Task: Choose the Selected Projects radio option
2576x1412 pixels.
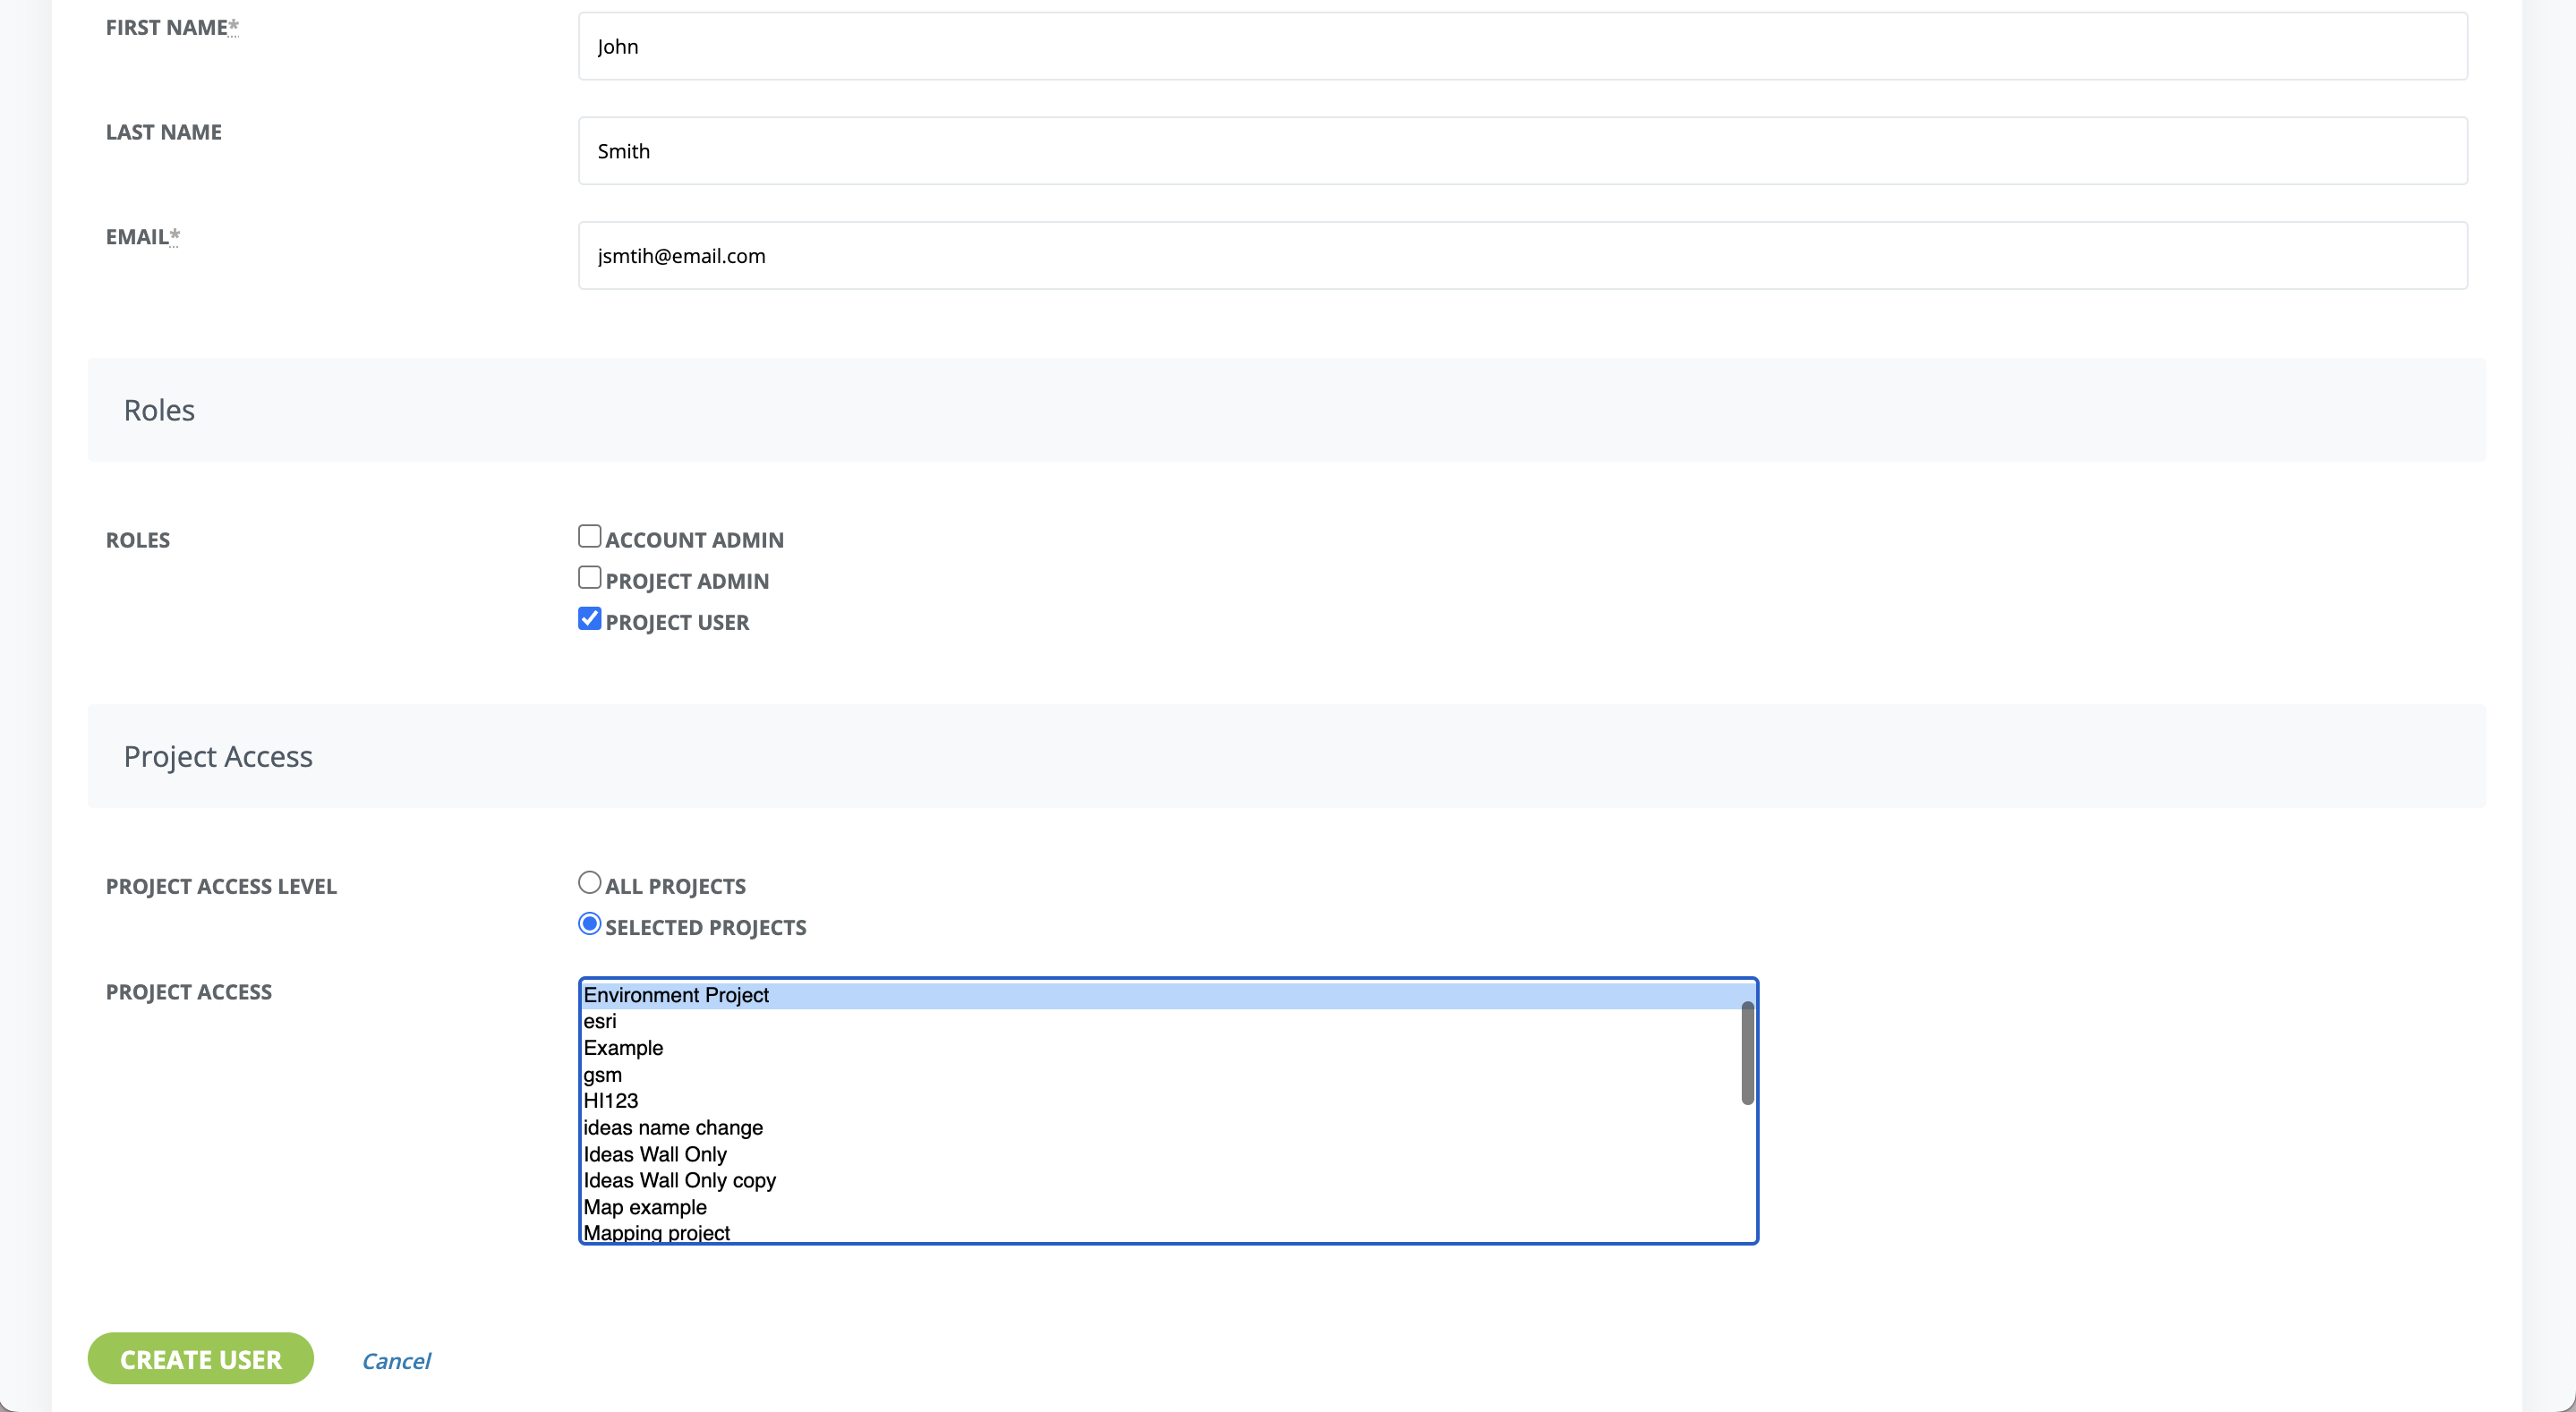Action: coord(589,923)
